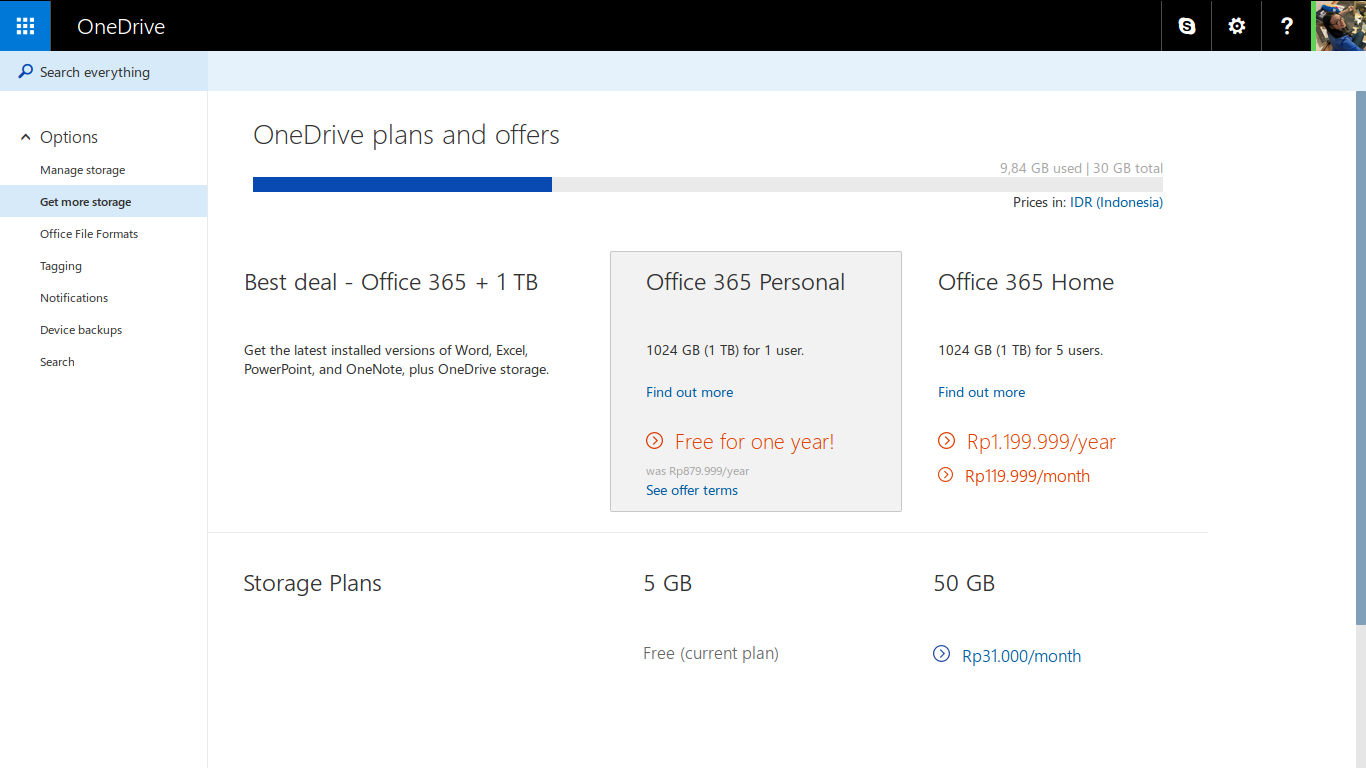
Task: Open Skype from the header bar
Action: pos(1187,26)
